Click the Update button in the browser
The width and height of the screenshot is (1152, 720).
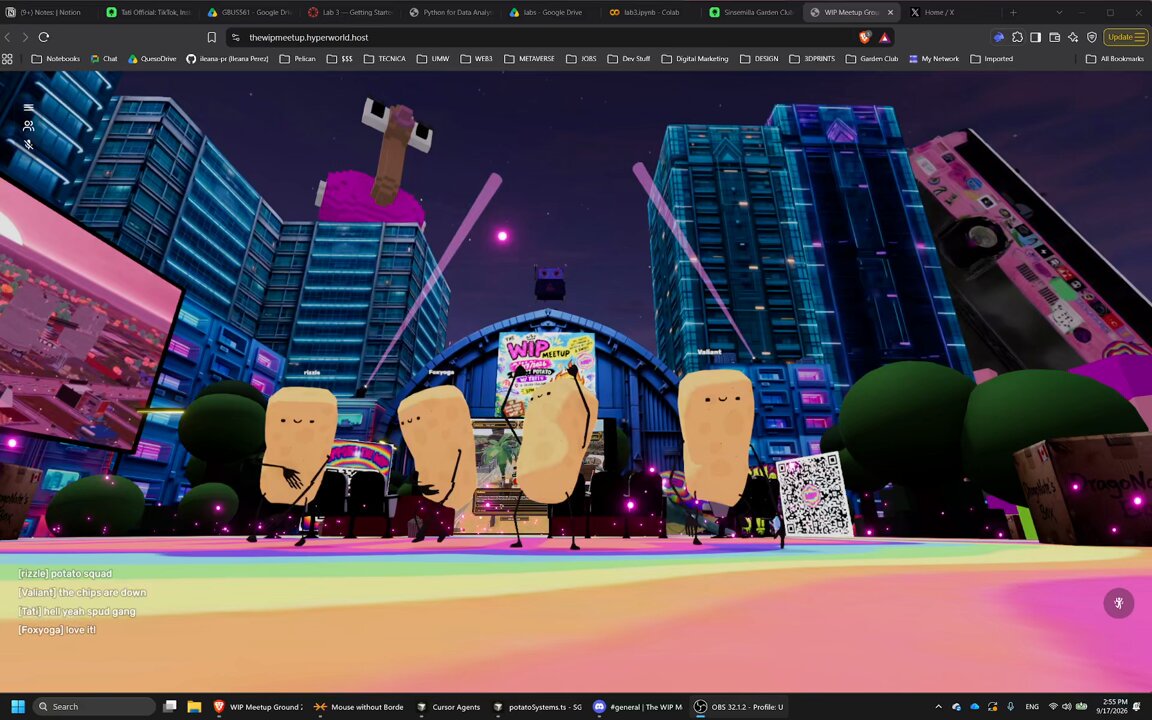click(1126, 37)
